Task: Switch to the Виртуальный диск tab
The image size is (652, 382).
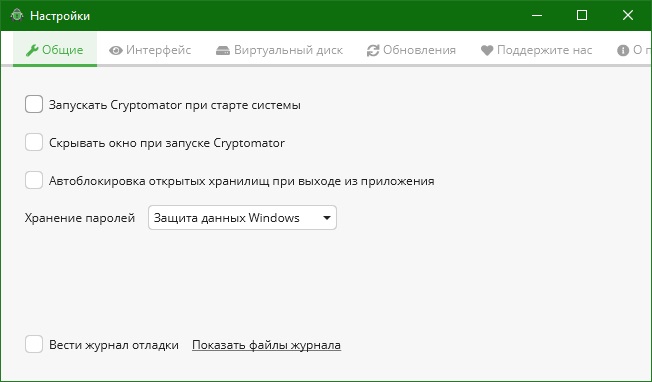Action: 279,50
